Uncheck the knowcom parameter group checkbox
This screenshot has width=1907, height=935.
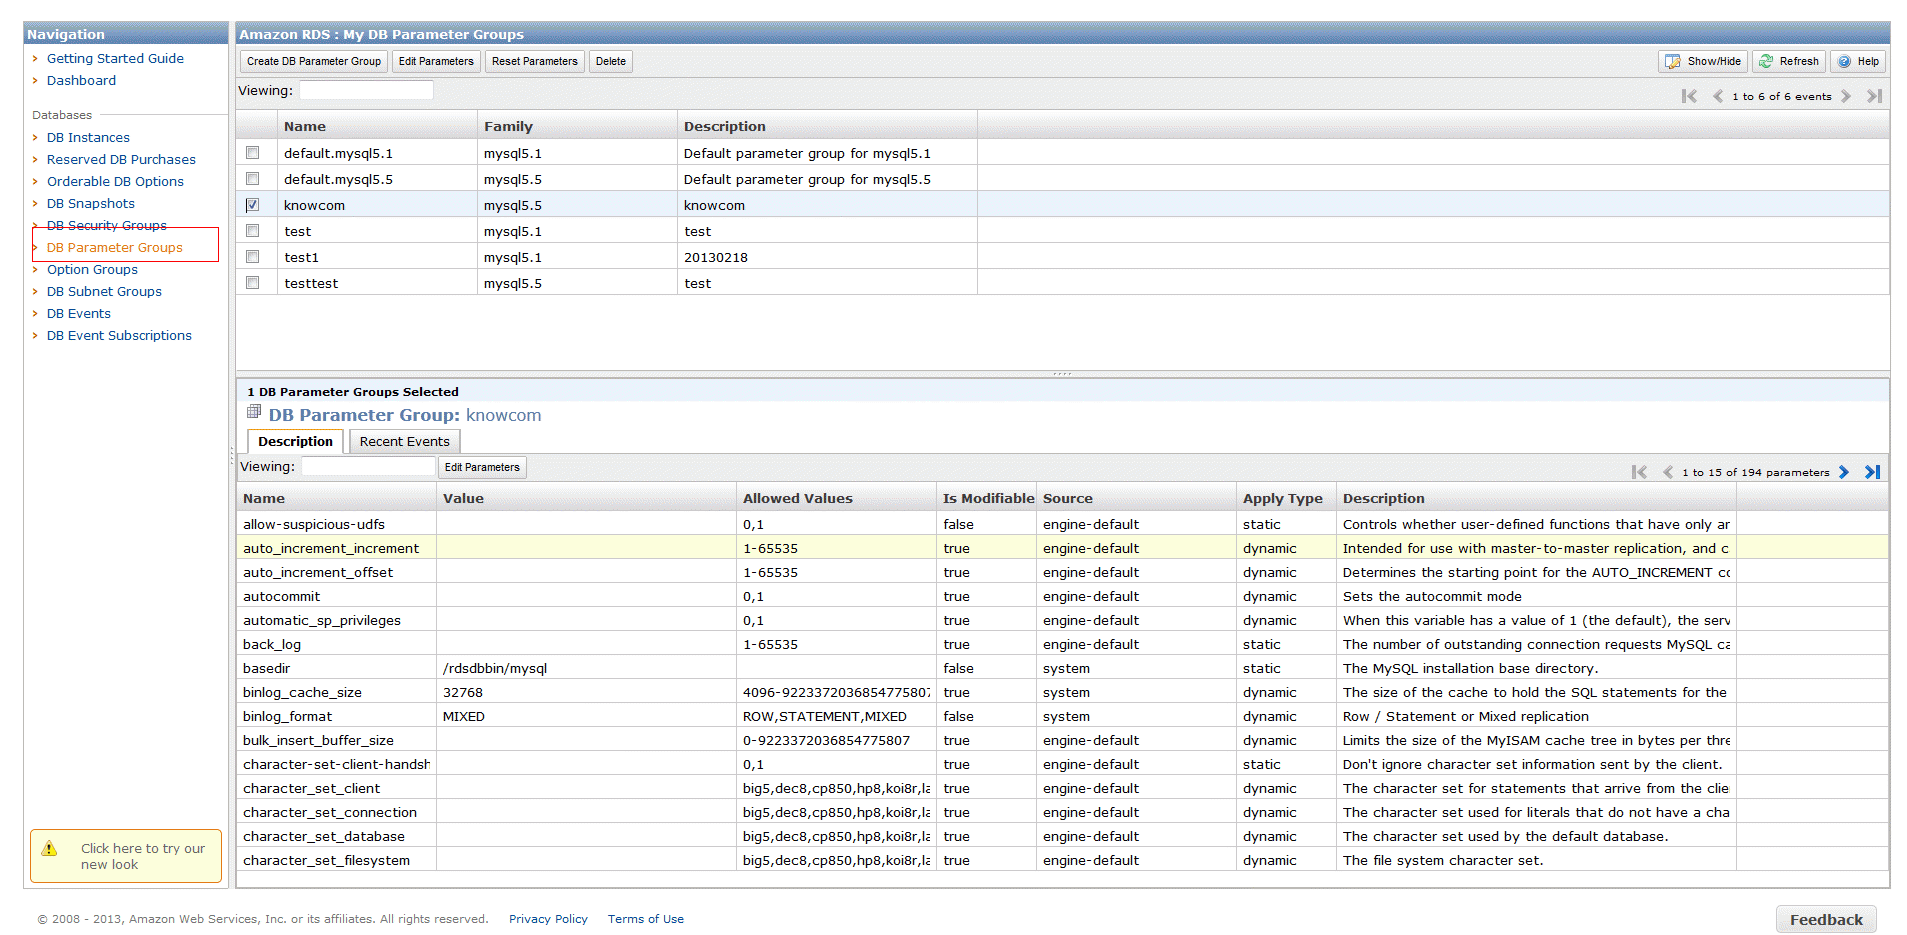[253, 205]
